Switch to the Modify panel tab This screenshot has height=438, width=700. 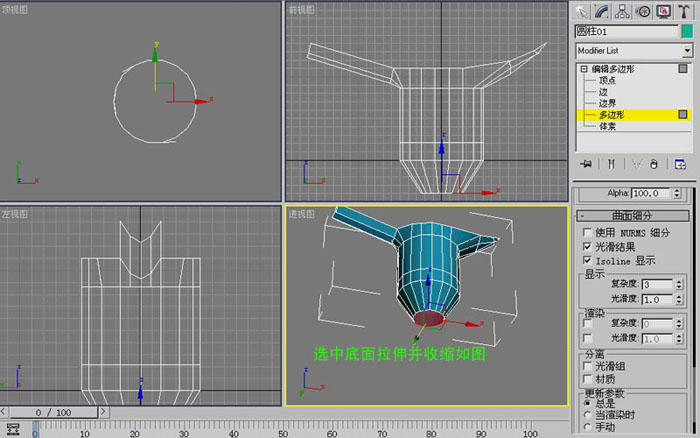[602, 12]
